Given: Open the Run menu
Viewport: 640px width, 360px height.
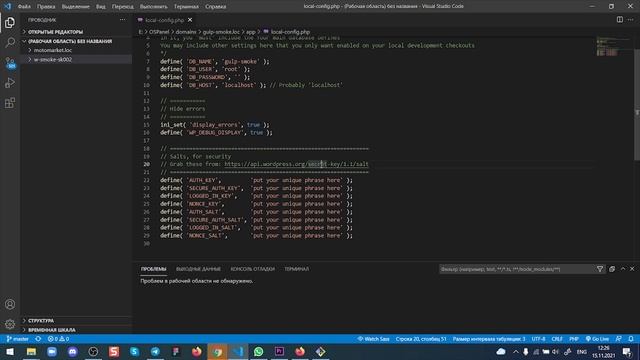Looking at the screenshot, I should pos(153,6).
